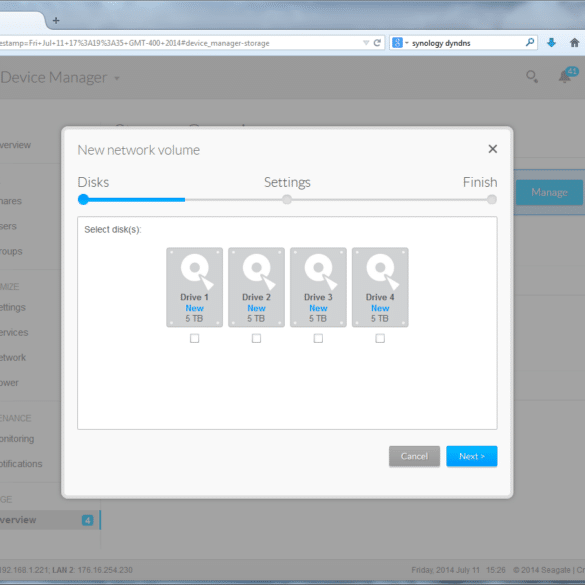This screenshot has height=585, width=585.
Task: Open the Monitoring sidebar item
Action: (x=17, y=439)
